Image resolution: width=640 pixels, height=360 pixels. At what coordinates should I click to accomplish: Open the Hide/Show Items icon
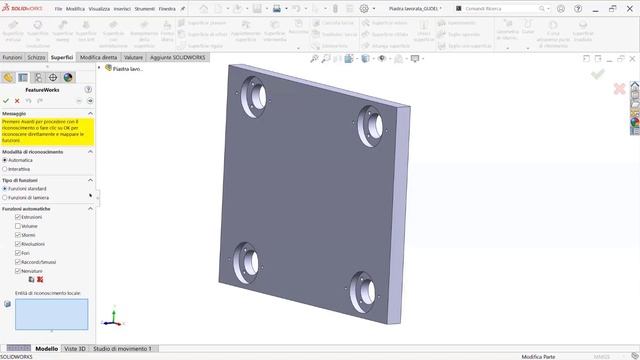click(382, 59)
